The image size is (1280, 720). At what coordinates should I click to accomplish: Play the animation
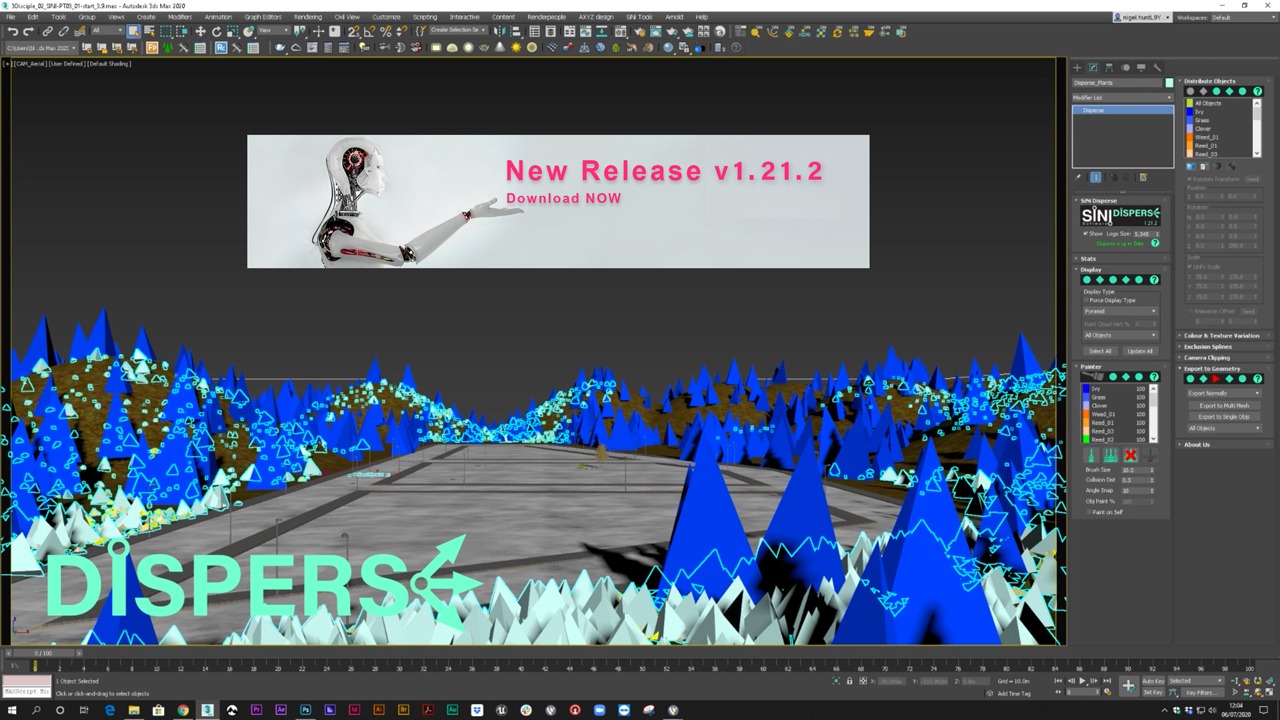pos(1082,681)
